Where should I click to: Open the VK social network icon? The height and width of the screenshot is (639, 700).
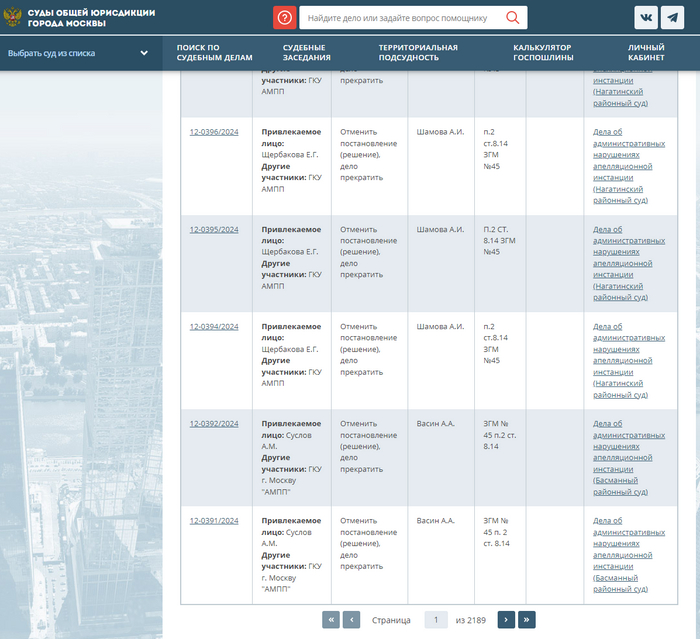pyautogui.click(x=646, y=18)
